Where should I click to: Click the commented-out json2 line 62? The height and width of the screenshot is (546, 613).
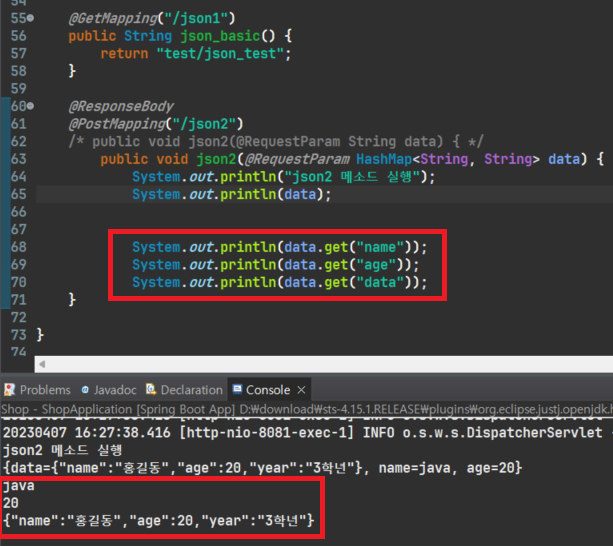point(276,141)
